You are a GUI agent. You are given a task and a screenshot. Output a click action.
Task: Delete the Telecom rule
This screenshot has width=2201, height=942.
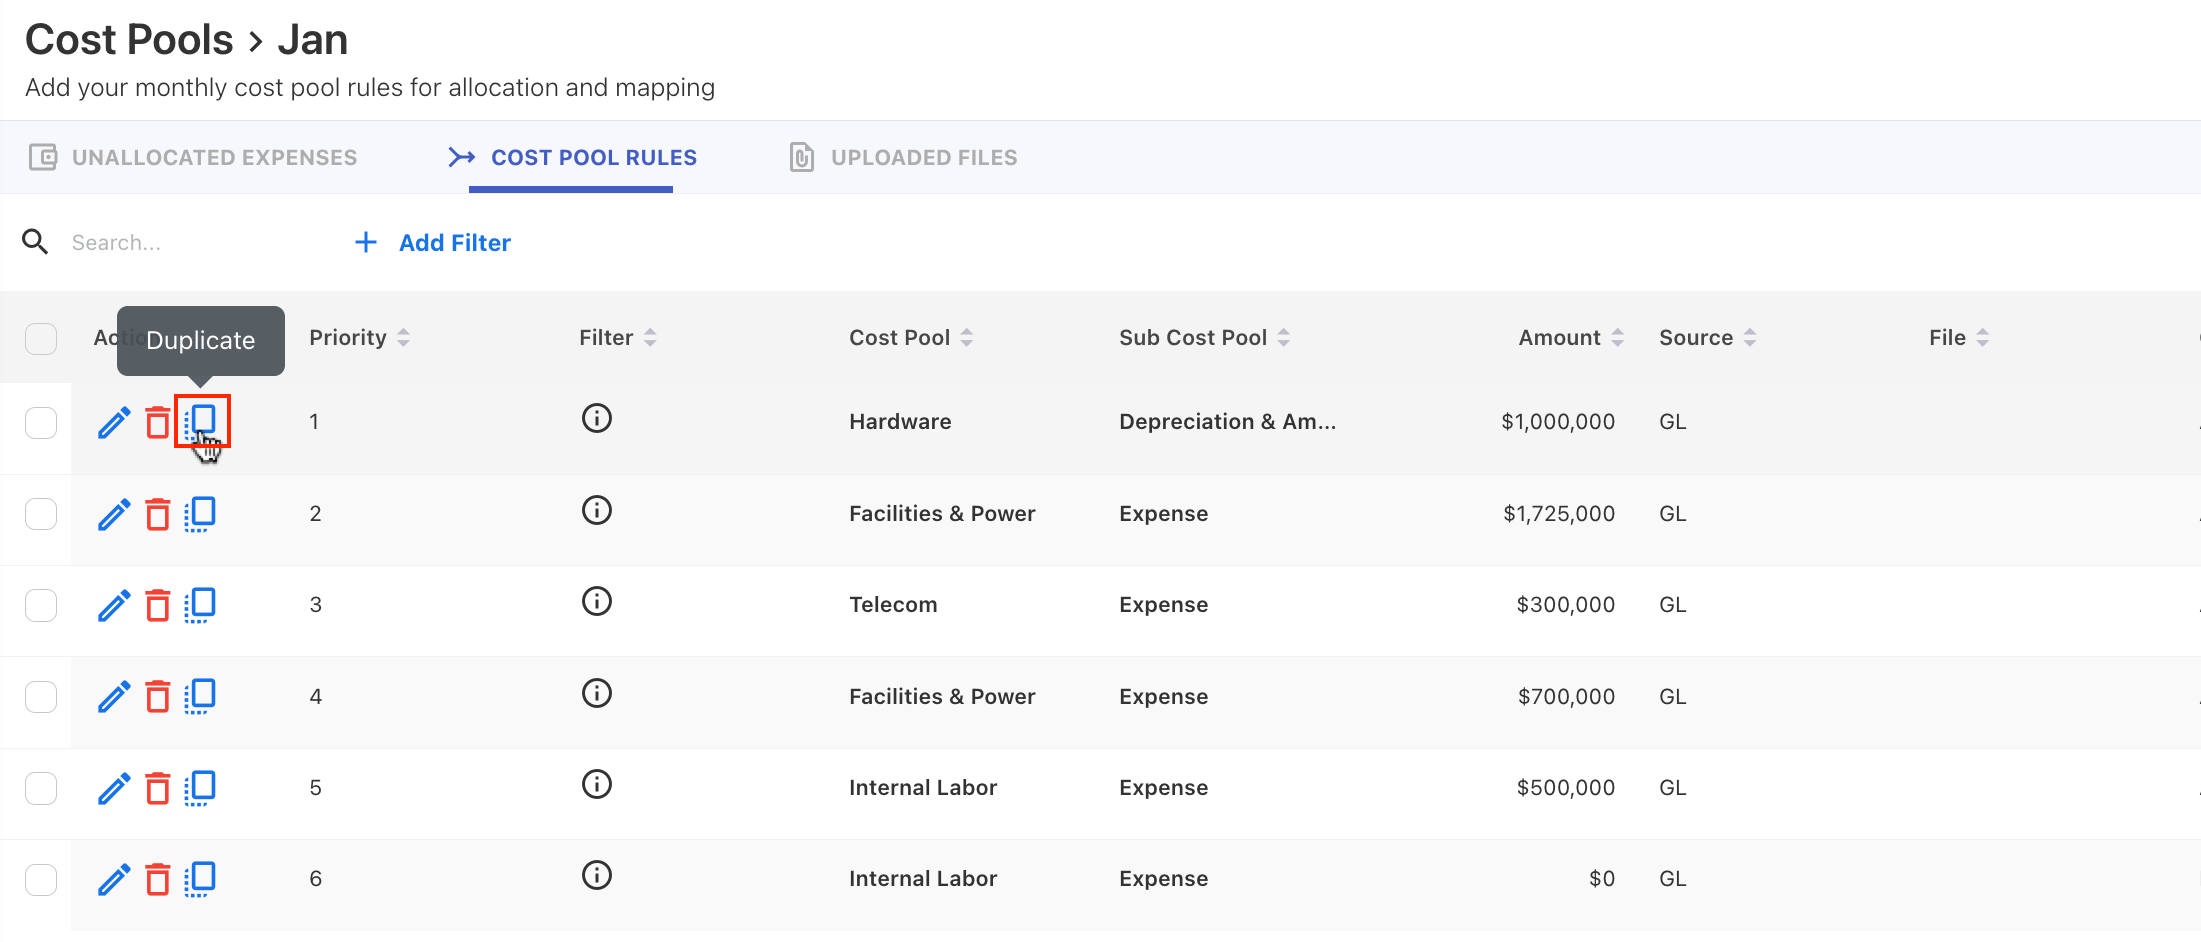[158, 605]
